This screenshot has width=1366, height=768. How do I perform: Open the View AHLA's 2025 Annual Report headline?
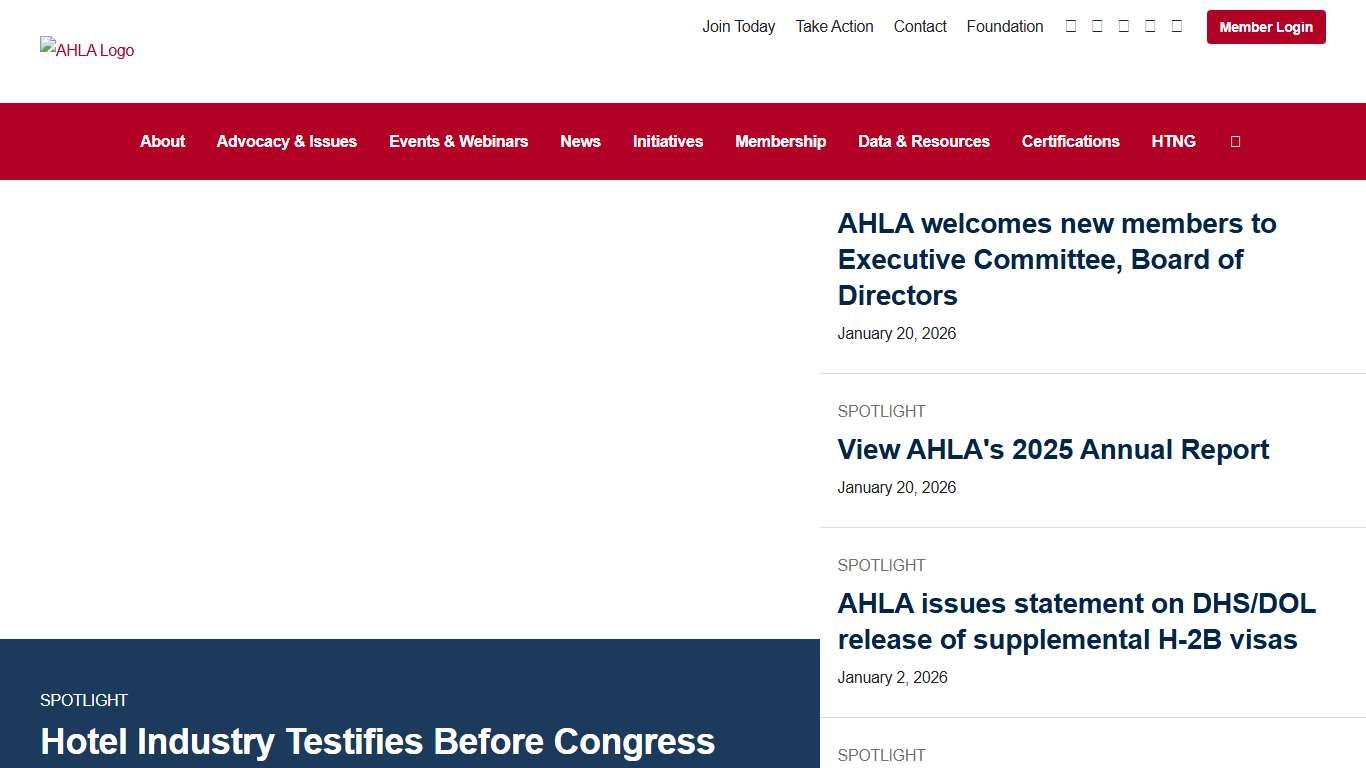(x=1053, y=450)
